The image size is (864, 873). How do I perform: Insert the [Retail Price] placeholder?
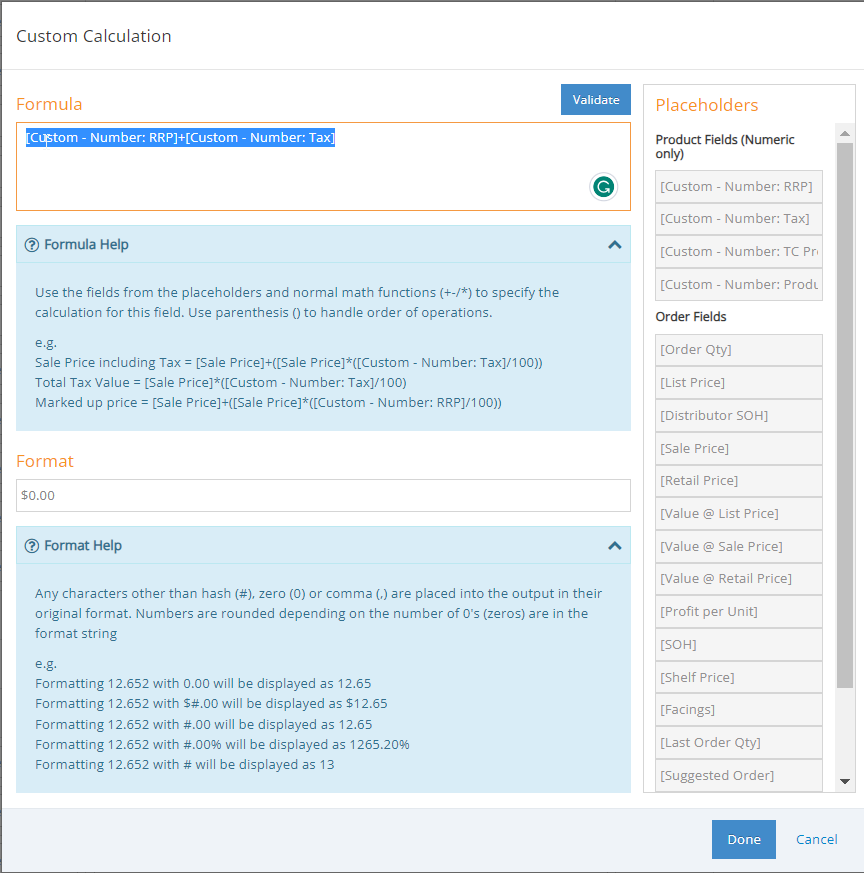(x=739, y=480)
